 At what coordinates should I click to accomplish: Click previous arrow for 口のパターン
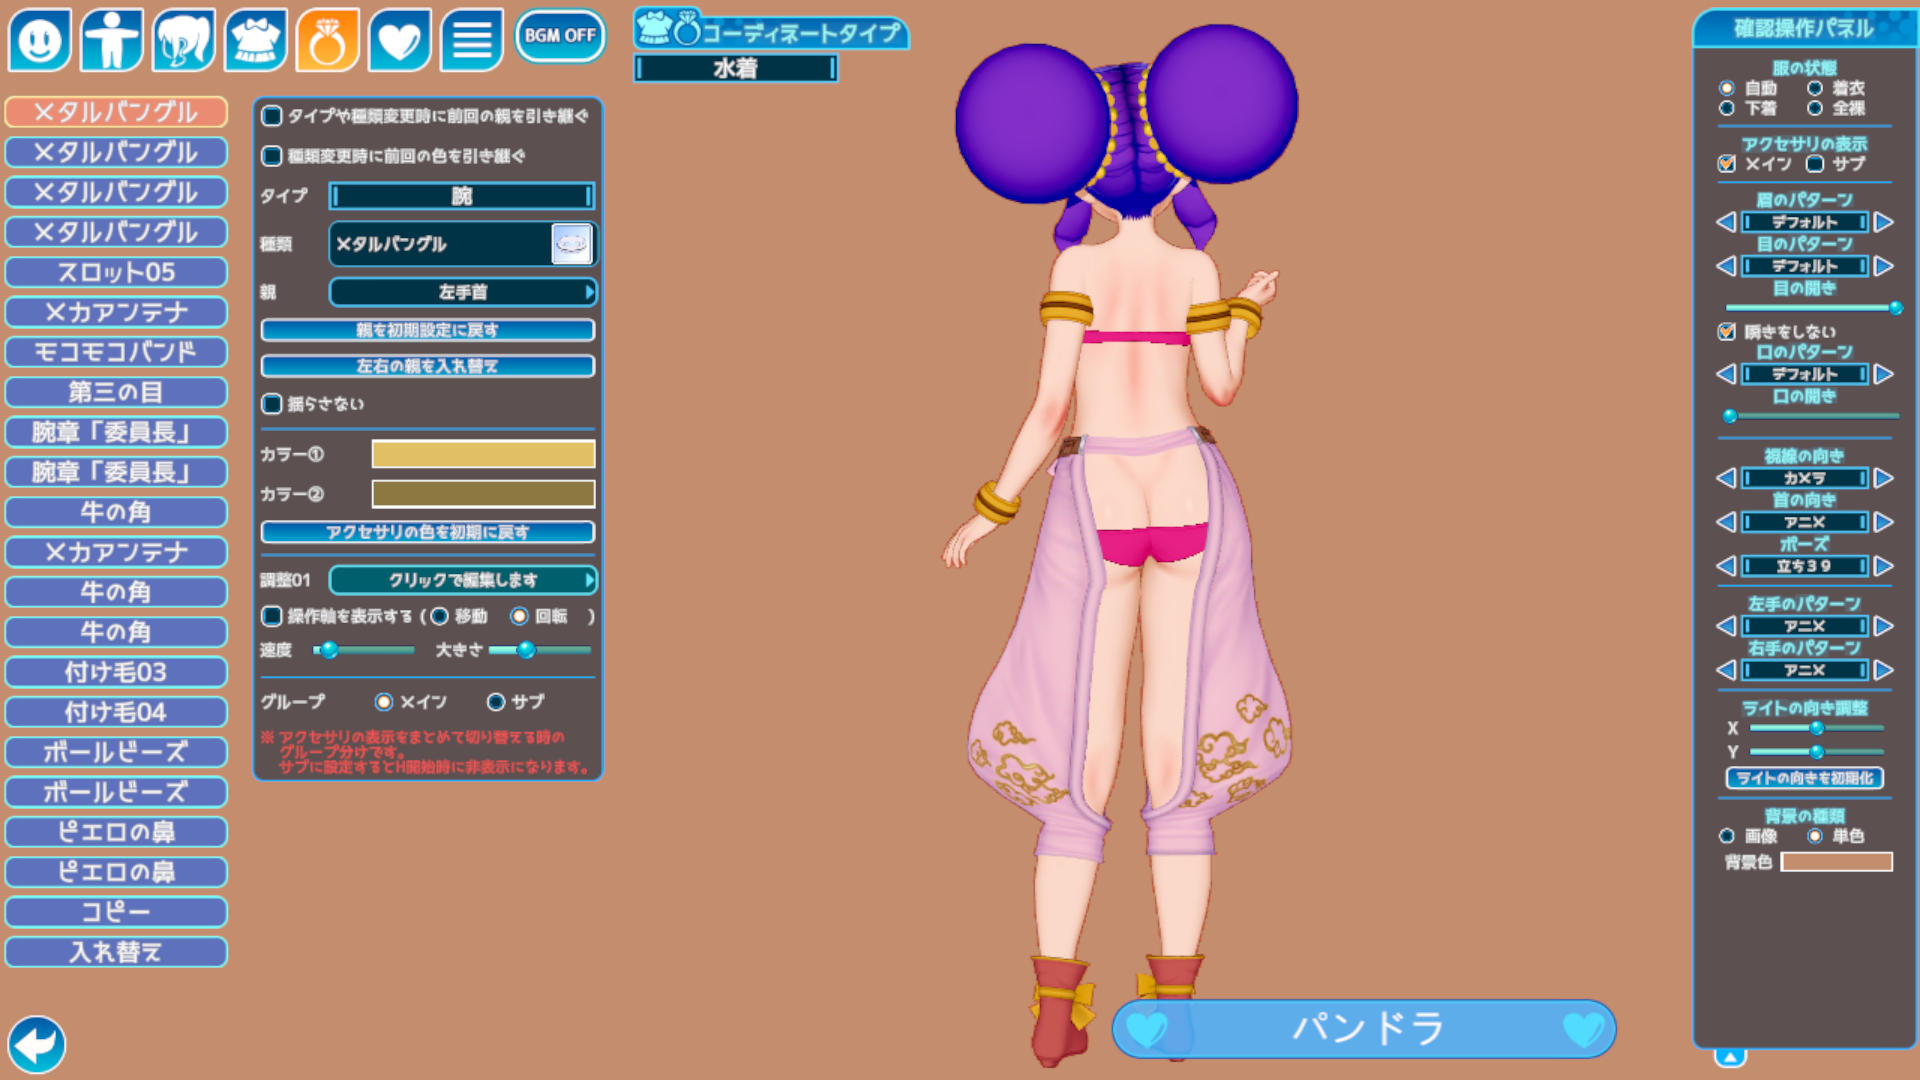pyautogui.click(x=1726, y=374)
